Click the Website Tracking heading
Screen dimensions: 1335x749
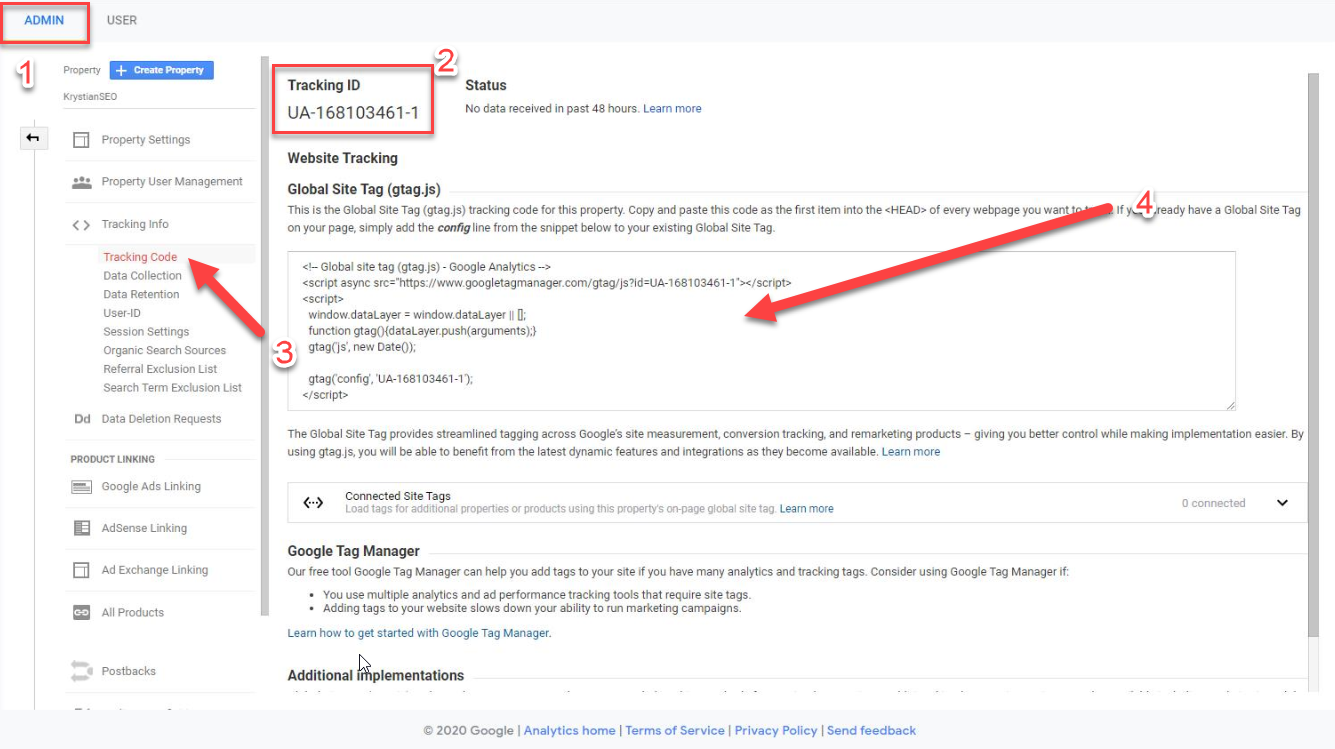point(342,158)
